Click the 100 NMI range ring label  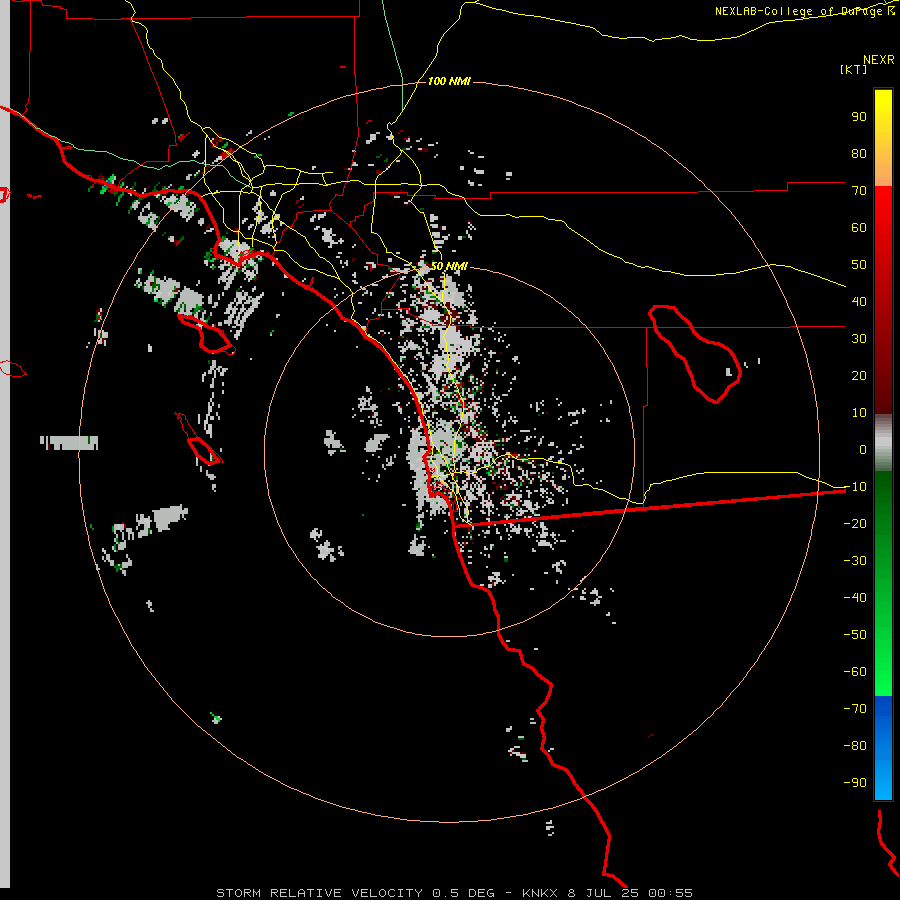(x=449, y=81)
